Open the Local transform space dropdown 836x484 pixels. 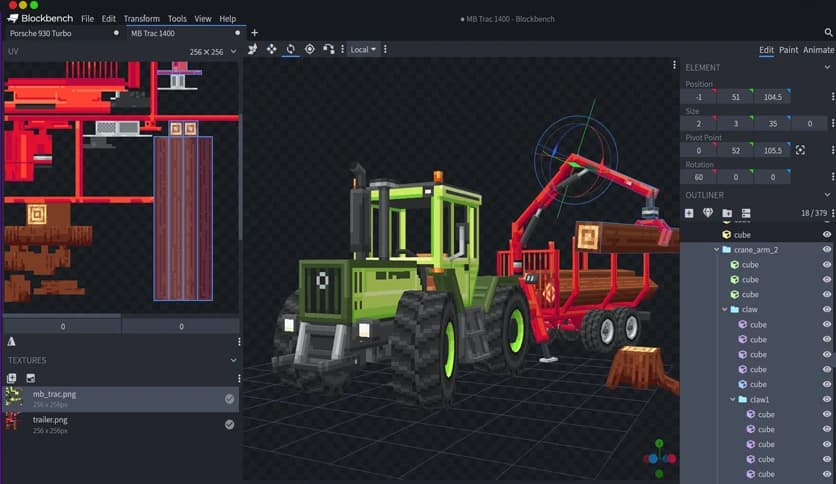(363, 49)
